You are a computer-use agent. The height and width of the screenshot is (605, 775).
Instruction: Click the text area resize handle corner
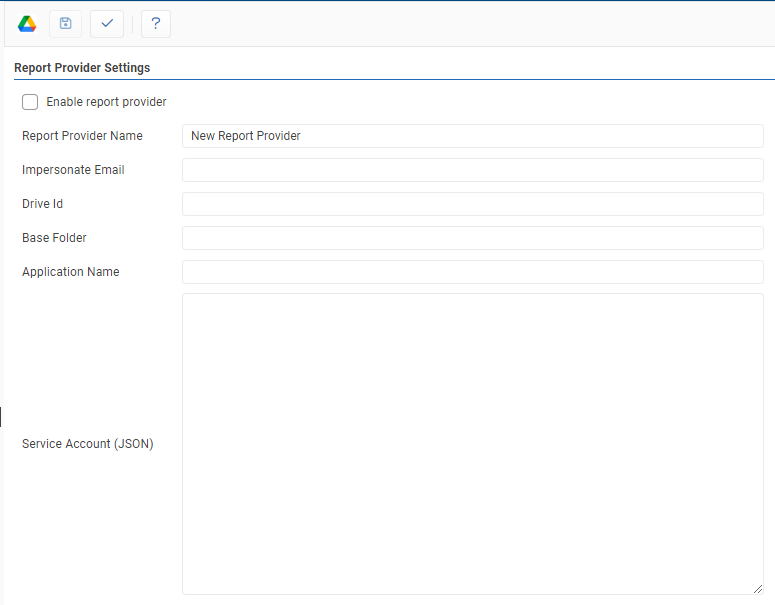click(x=758, y=589)
